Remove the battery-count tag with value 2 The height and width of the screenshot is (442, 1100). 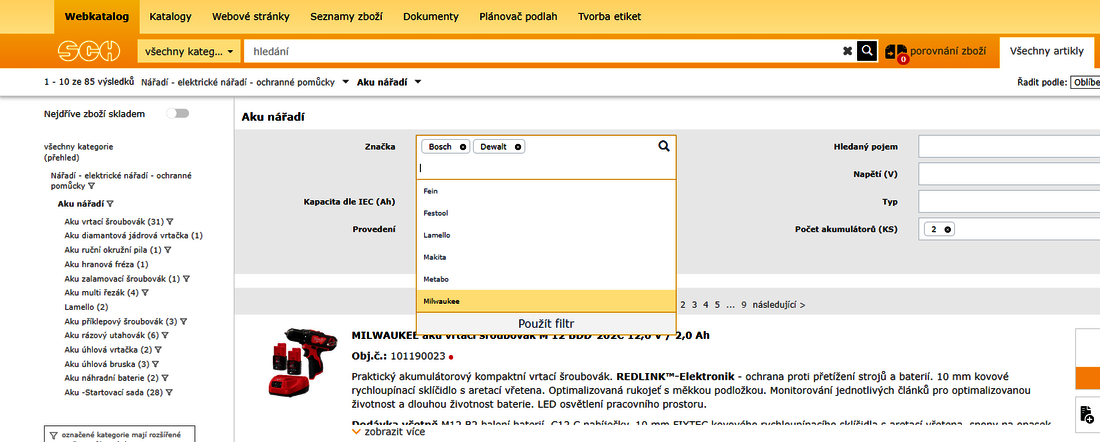(947, 229)
